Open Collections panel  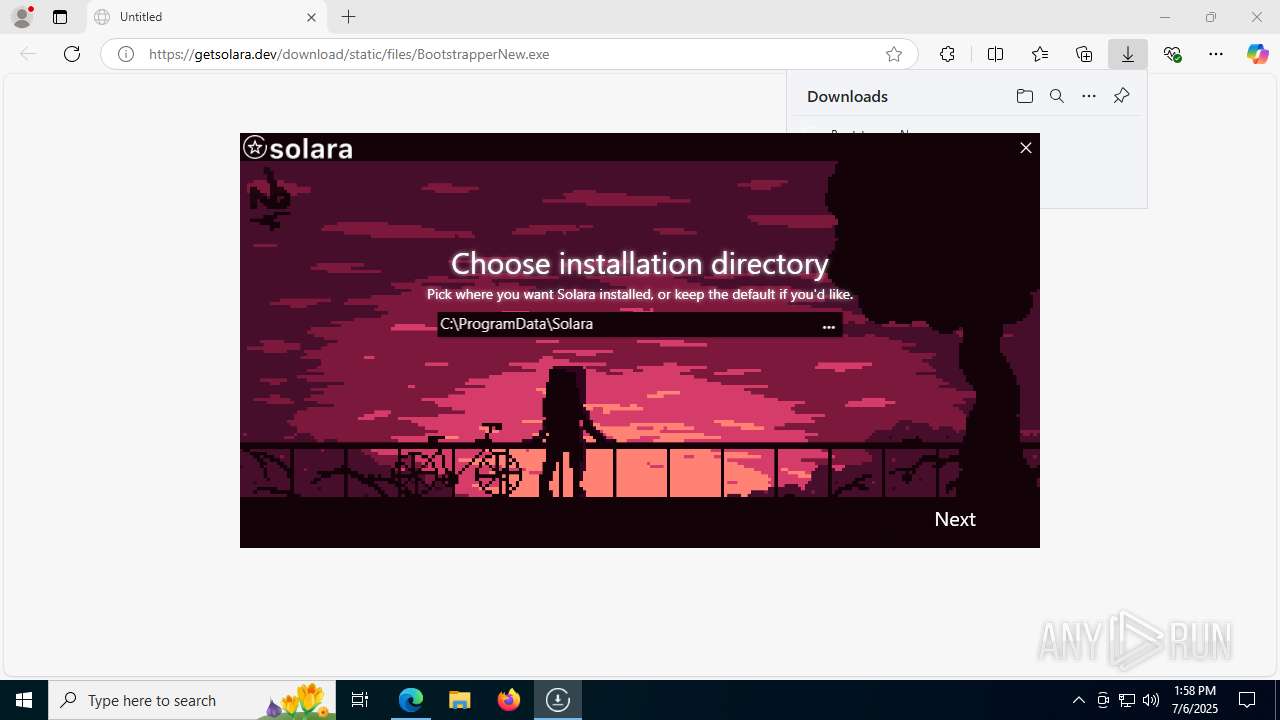pos(1084,54)
